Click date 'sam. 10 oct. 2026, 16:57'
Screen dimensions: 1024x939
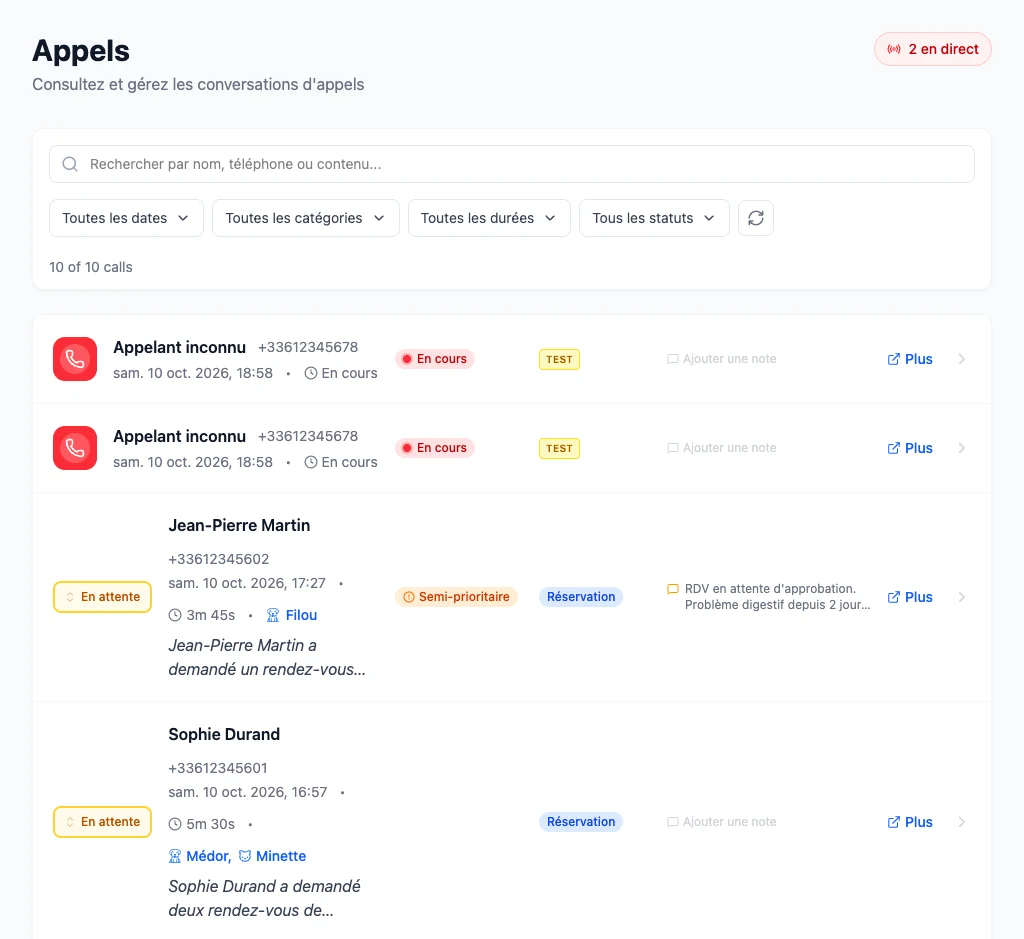coord(248,792)
